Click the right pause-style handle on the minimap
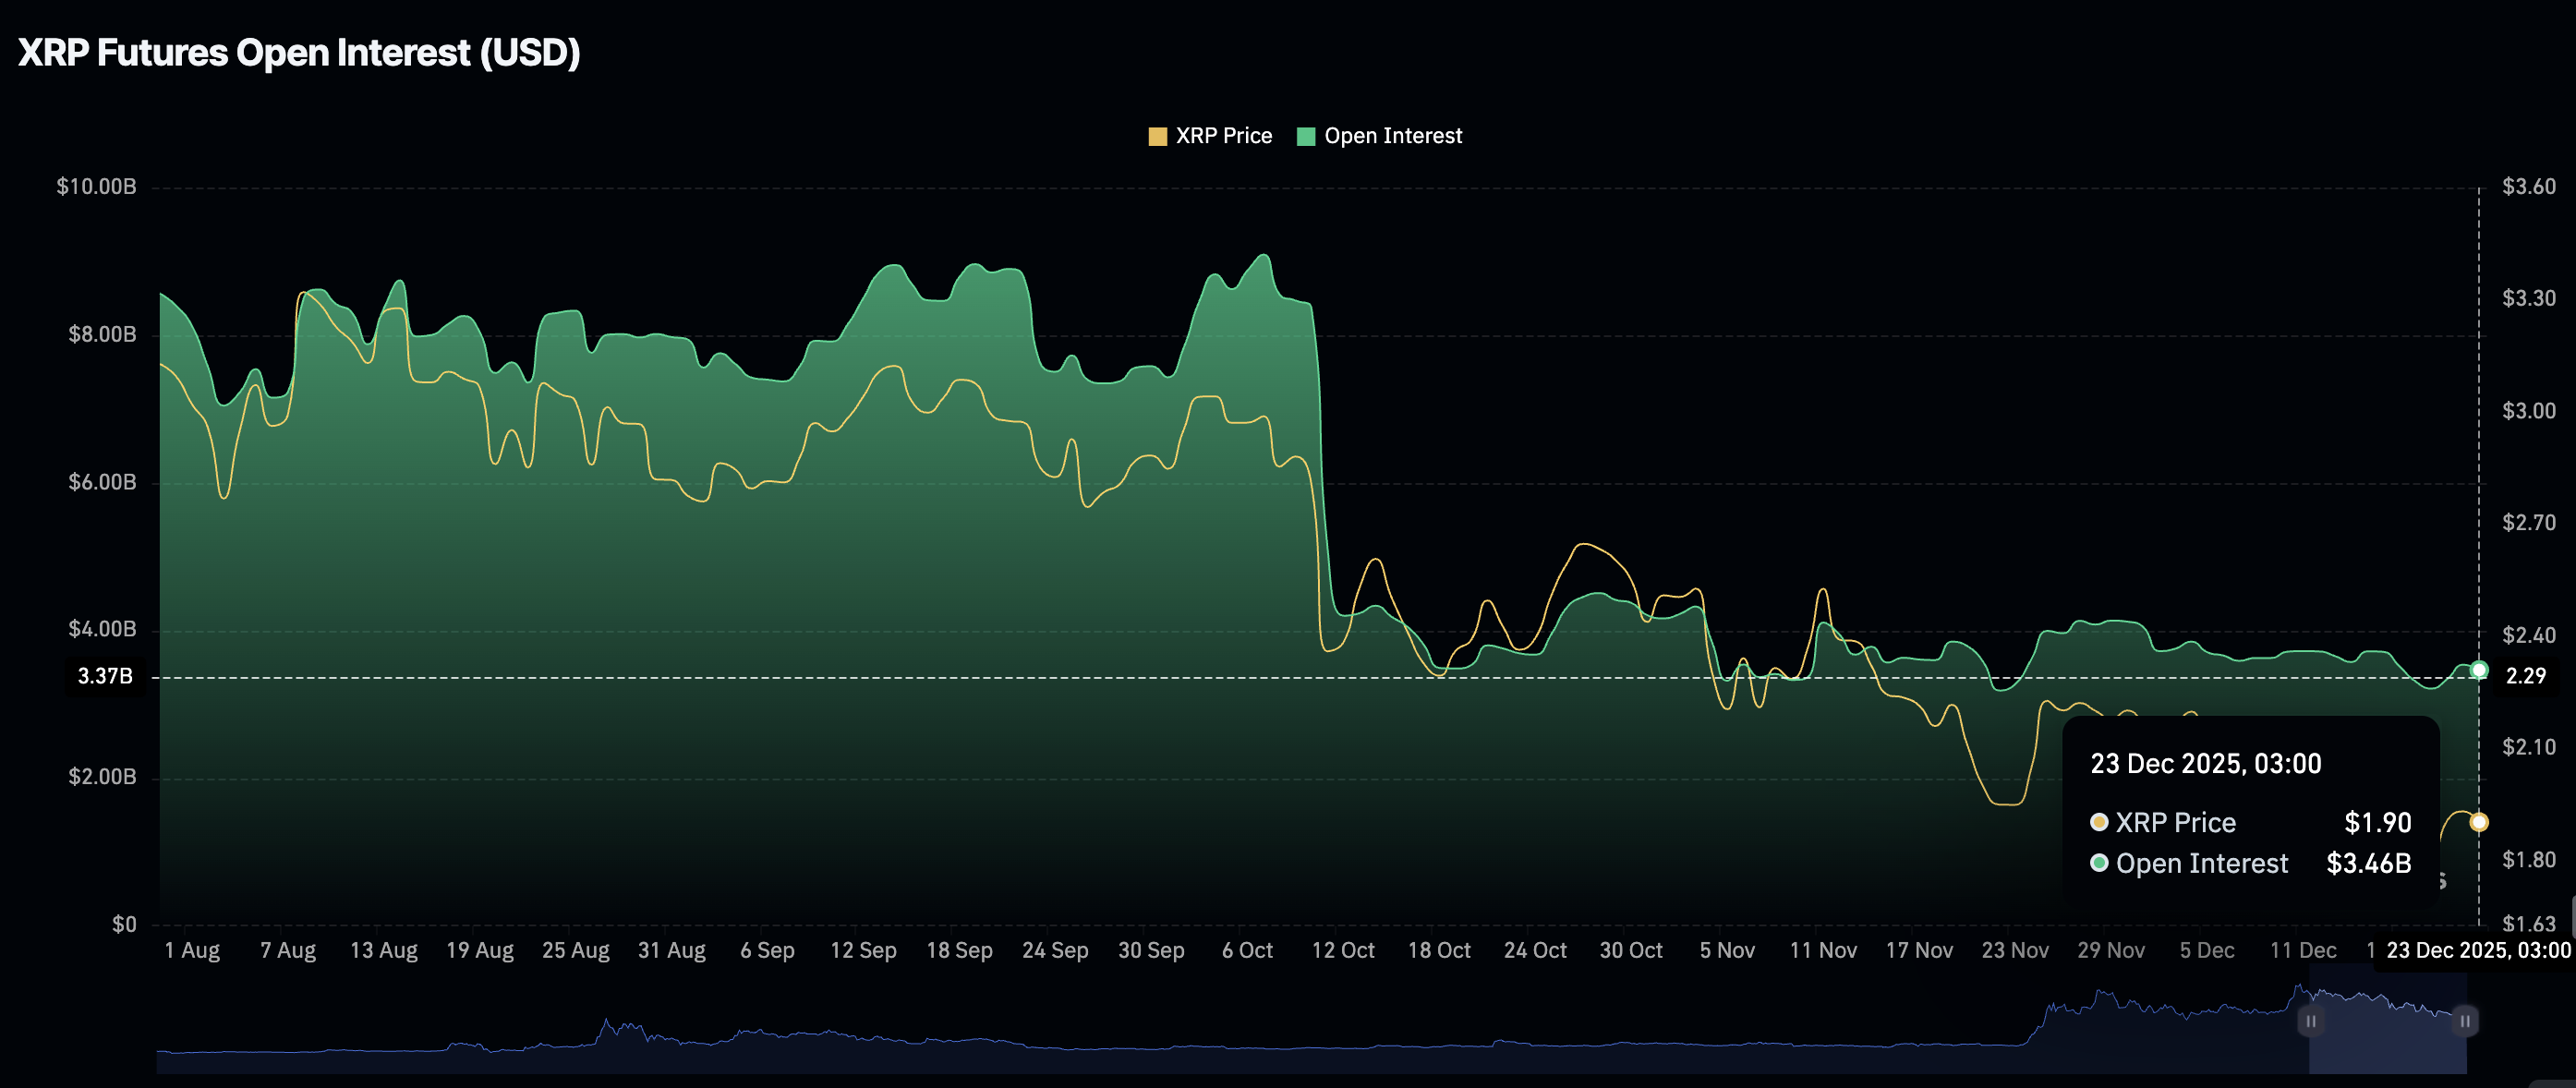Image resolution: width=2576 pixels, height=1088 pixels. tap(2466, 1022)
